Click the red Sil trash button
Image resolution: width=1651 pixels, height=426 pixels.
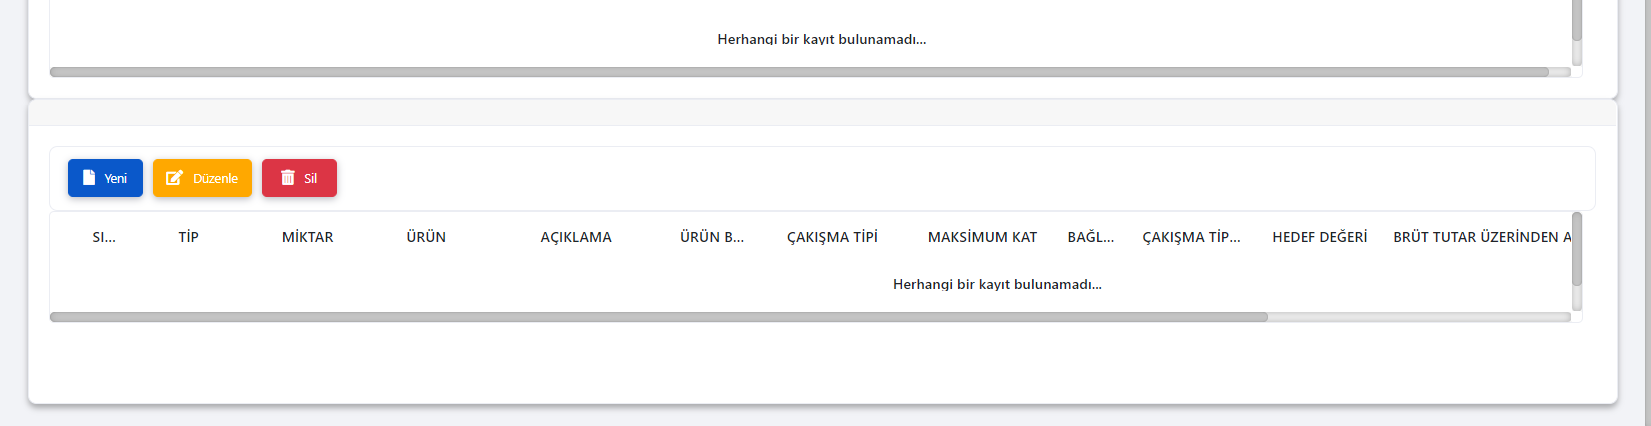point(299,178)
